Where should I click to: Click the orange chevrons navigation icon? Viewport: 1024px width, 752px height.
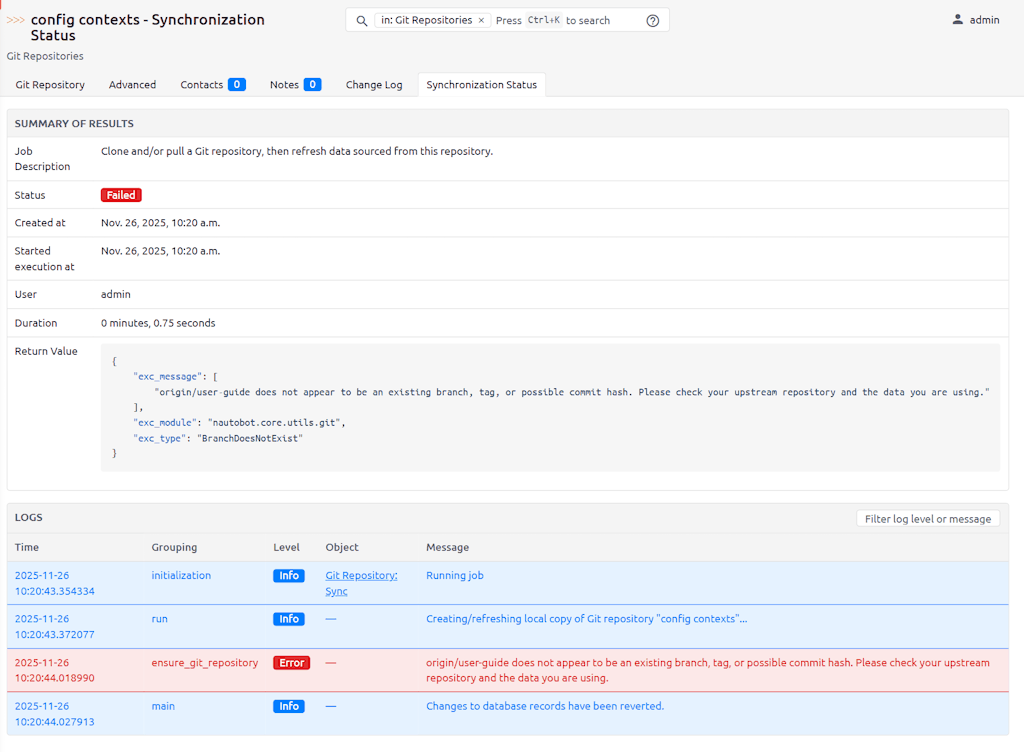[x=16, y=20]
